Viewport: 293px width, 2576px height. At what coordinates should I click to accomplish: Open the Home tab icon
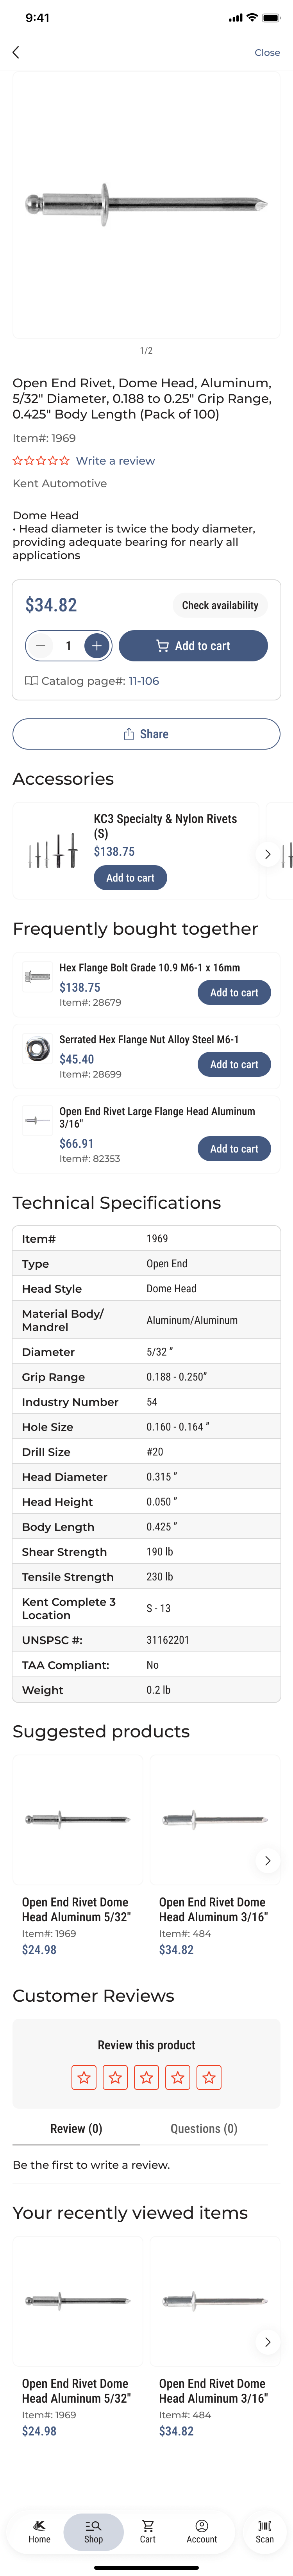(39, 2531)
